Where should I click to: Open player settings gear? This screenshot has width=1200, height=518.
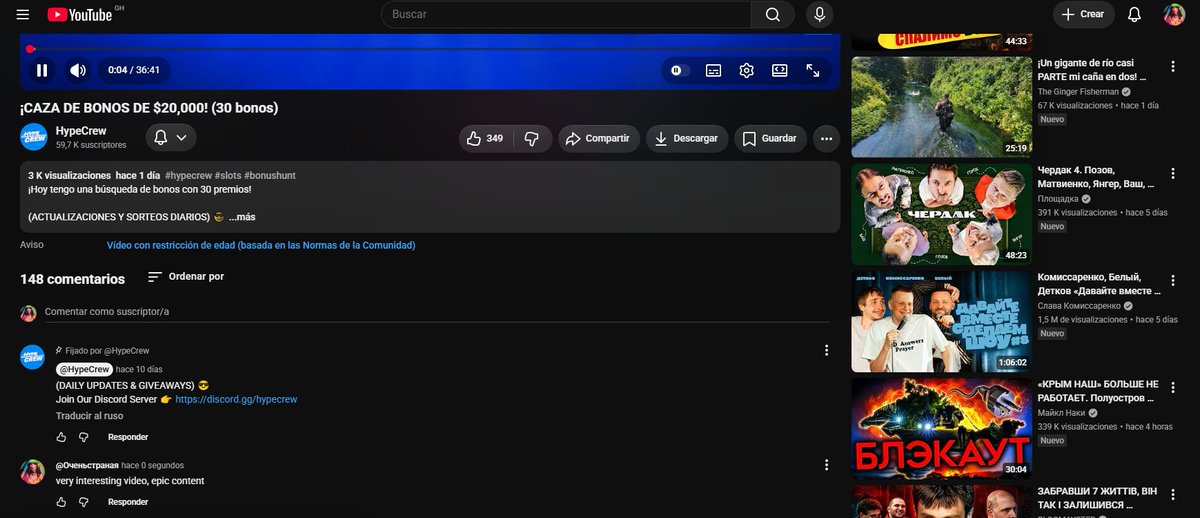coord(746,70)
